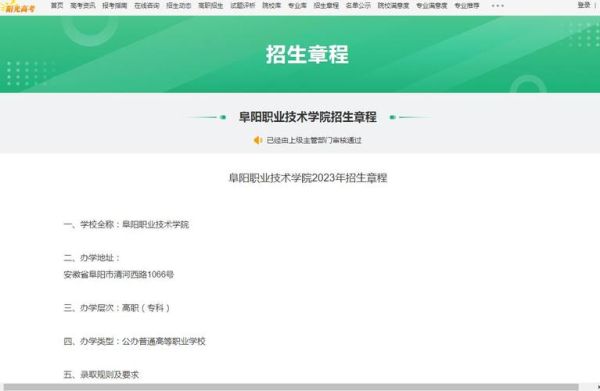
Task: Expand the three-dots more navigation menu
Action: [x=497, y=6]
